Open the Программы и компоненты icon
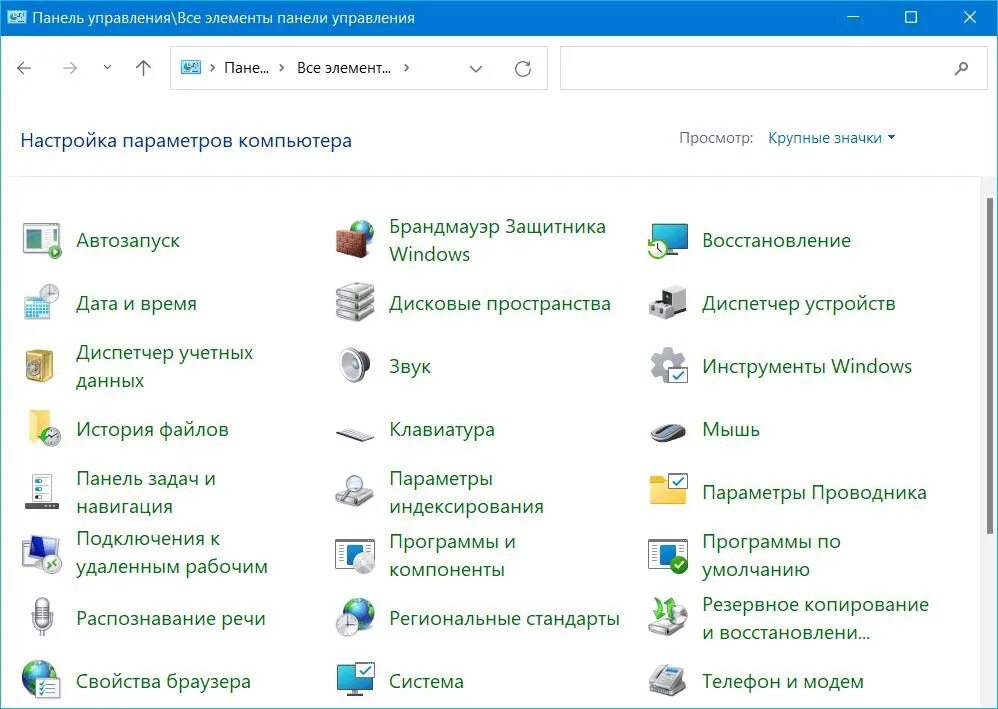 pos(355,555)
